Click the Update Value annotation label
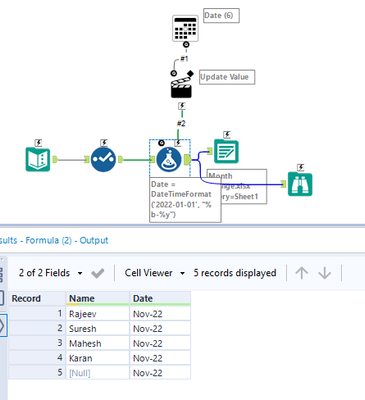 click(227, 77)
